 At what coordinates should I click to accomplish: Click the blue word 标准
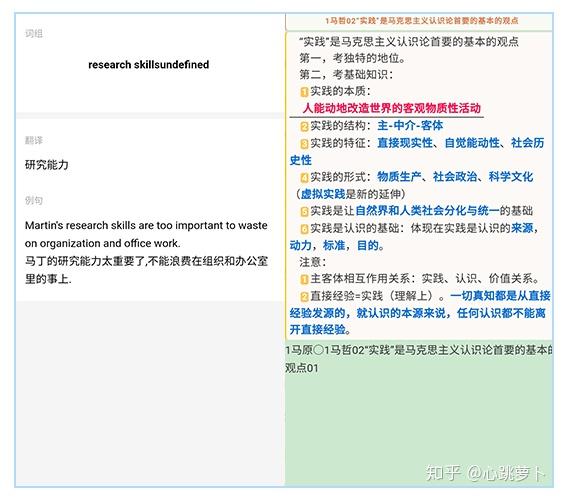(x=334, y=245)
